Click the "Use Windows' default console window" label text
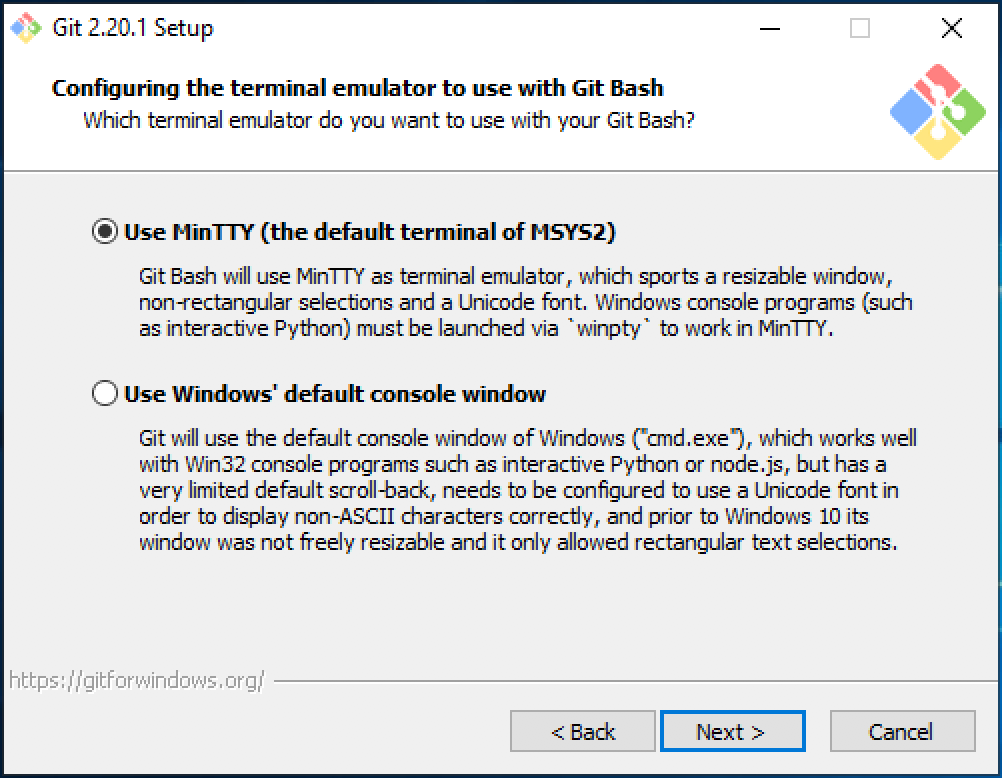This screenshot has height=778, width=1002. click(x=334, y=393)
